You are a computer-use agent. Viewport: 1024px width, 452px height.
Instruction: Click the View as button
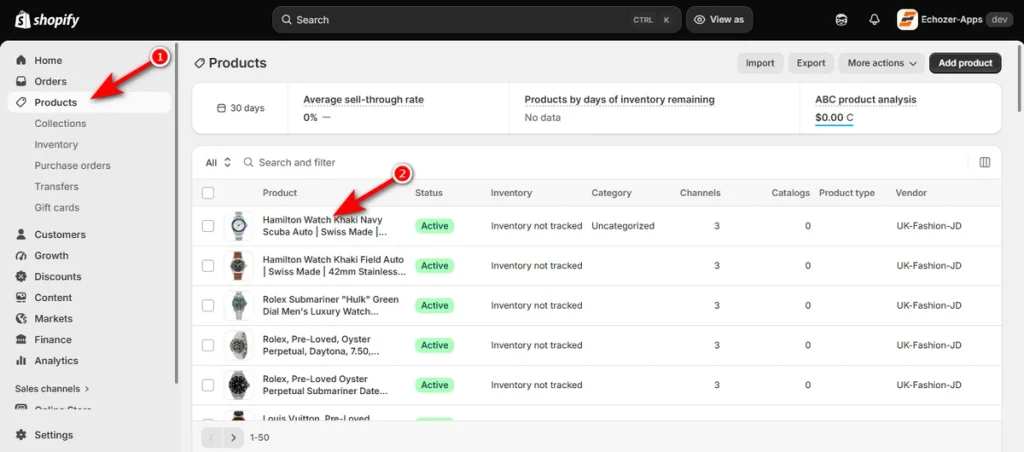719,20
